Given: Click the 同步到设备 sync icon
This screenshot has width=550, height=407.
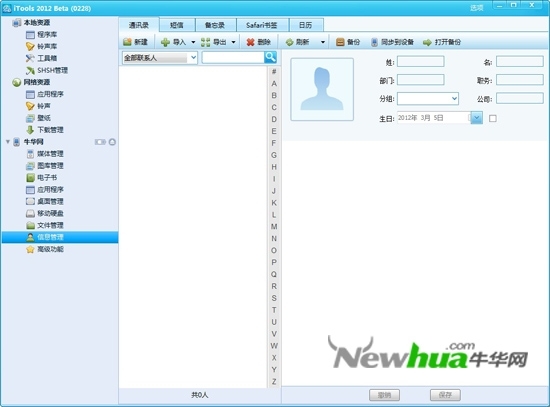Looking at the screenshot, I should tap(375, 42).
